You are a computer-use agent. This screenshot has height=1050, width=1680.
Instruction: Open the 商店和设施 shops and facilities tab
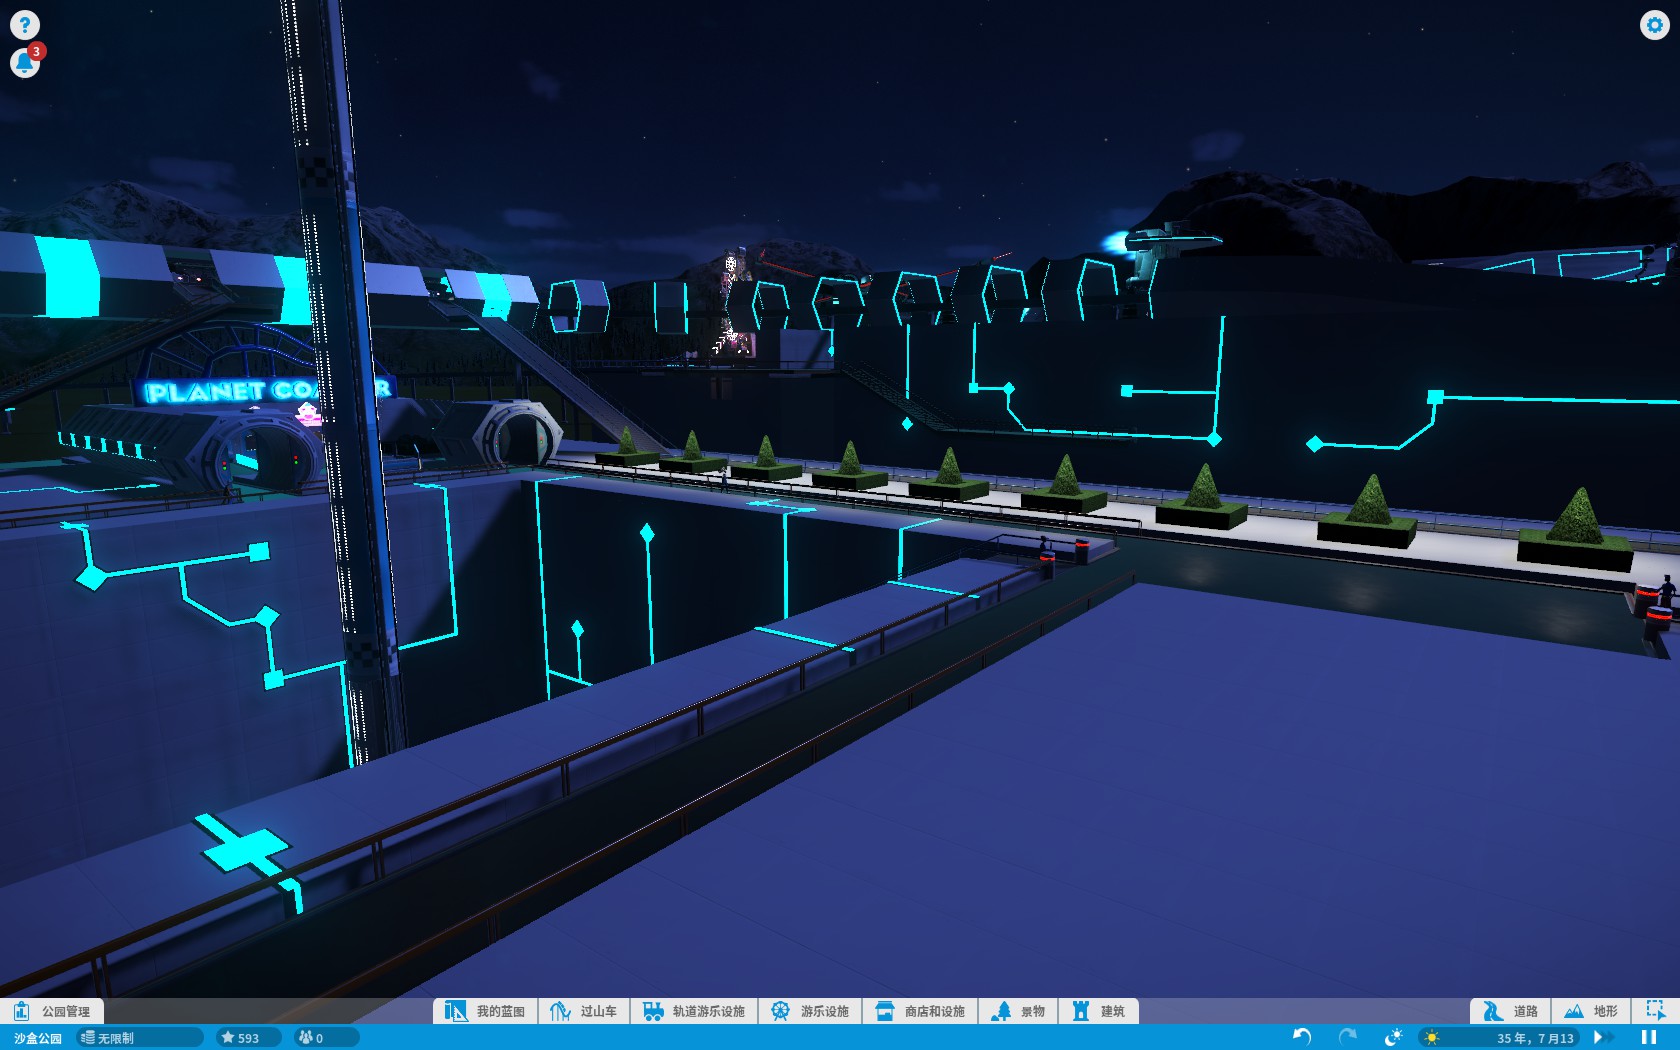pos(920,1011)
